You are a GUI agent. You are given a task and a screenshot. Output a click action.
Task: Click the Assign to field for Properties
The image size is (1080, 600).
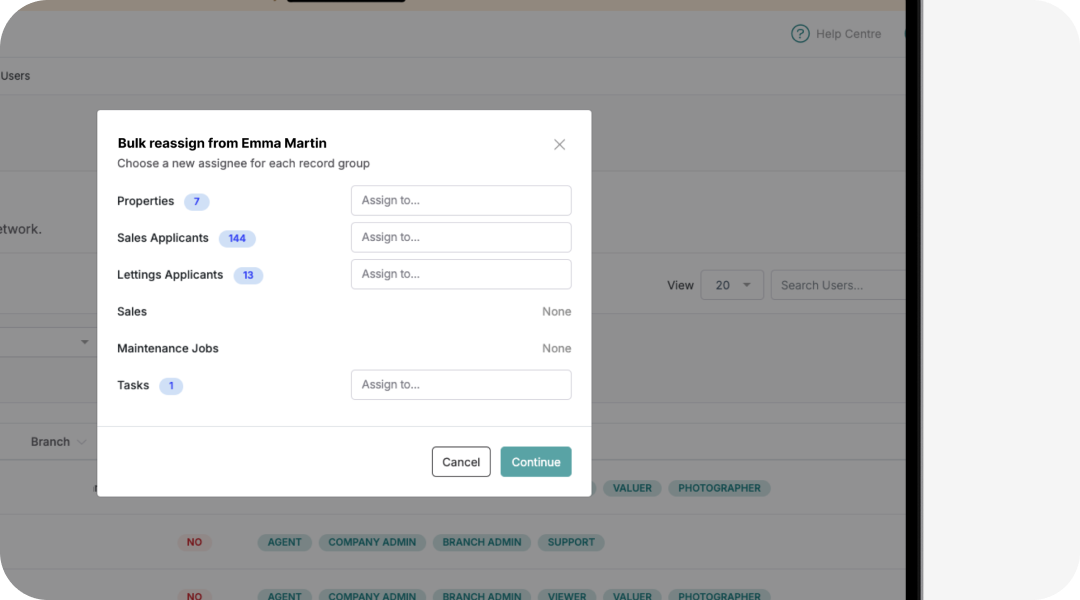[460, 200]
